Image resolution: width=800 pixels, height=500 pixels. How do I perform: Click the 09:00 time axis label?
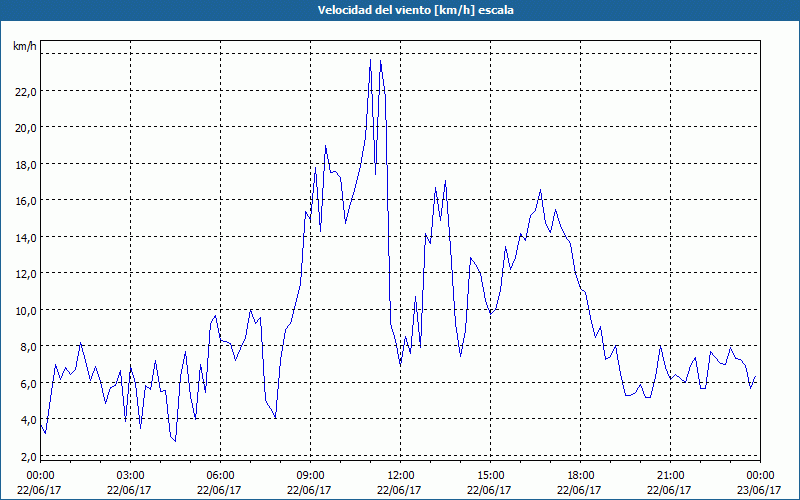click(x=311, y=476)
